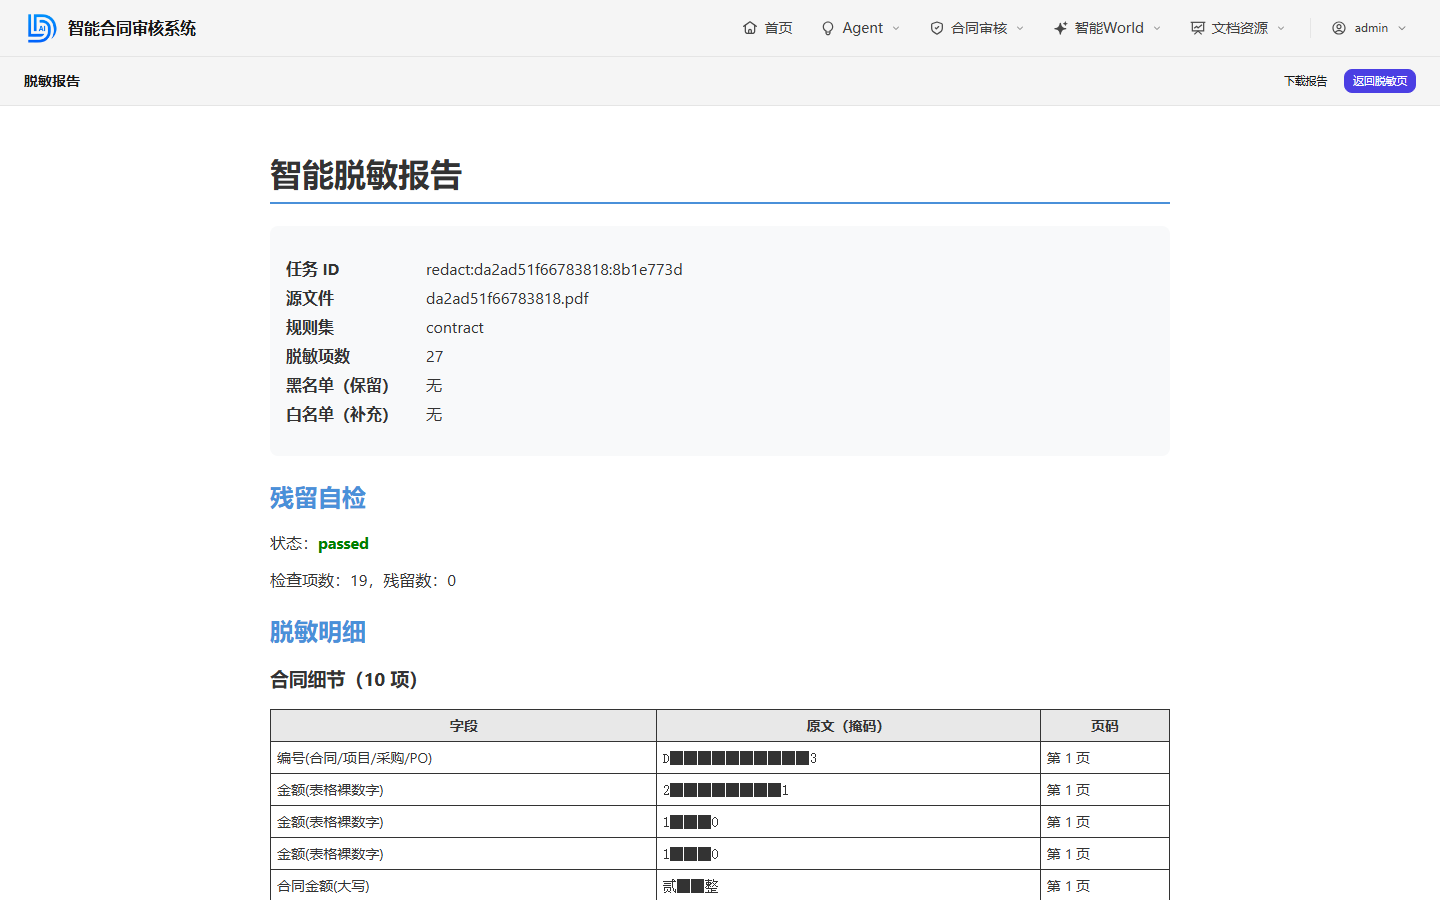Viewport: 1440px width, 900px height.
Task: Click the passed status text
Action: click(343, 543)
